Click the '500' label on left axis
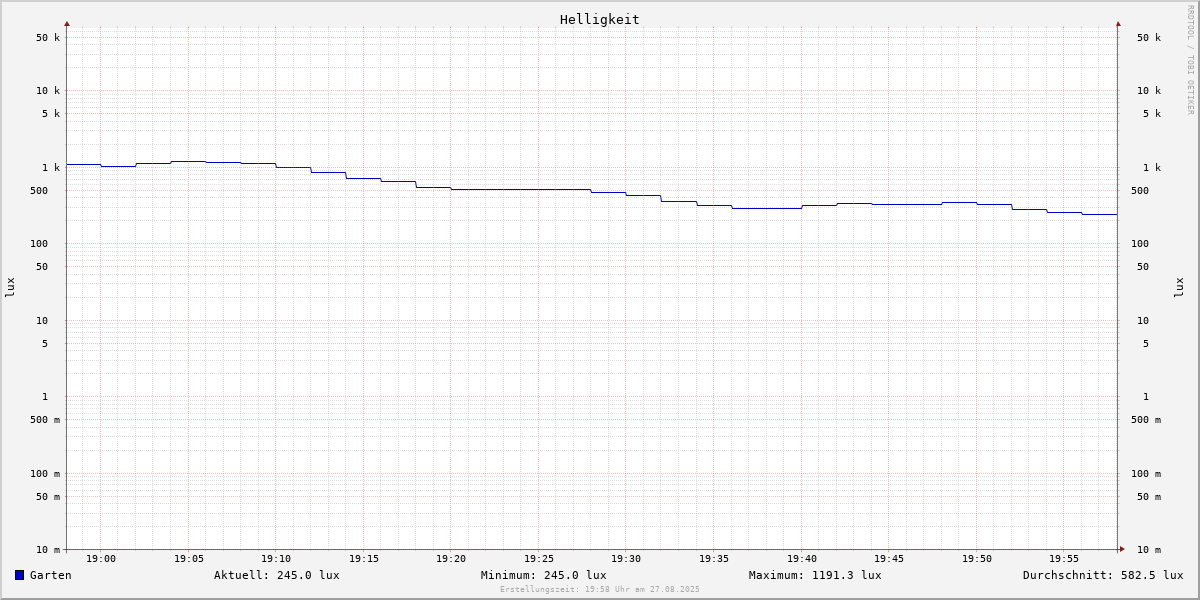 pyautogui.click(x=39, y=191)
